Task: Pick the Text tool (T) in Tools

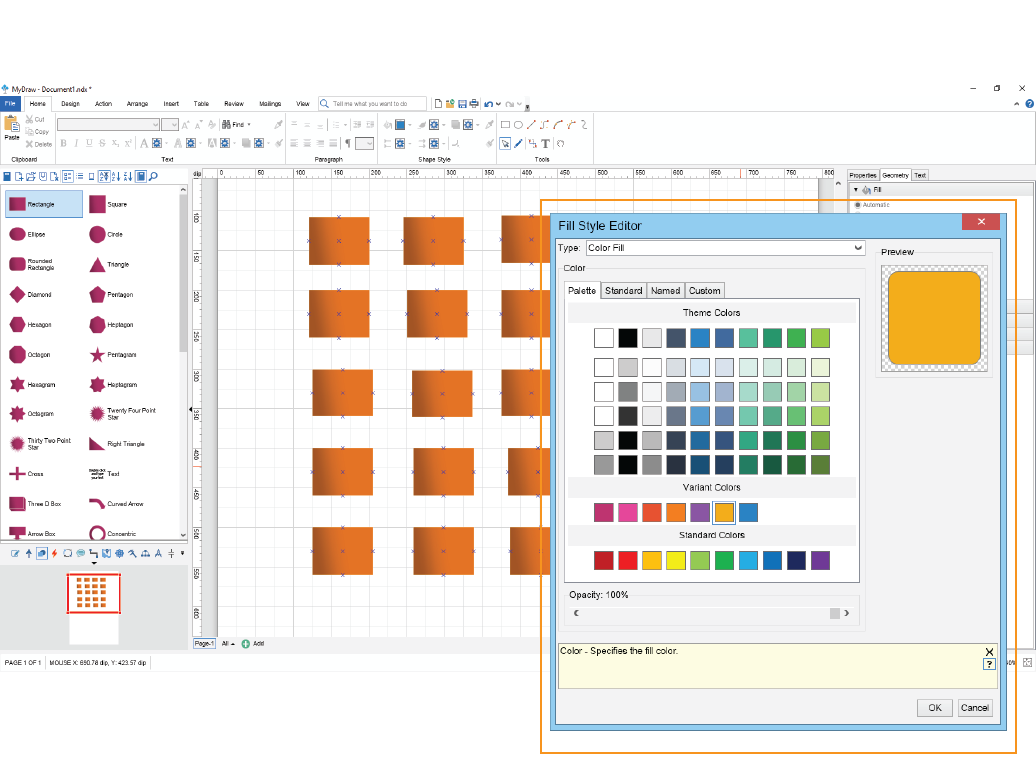Action: (545, 143)
